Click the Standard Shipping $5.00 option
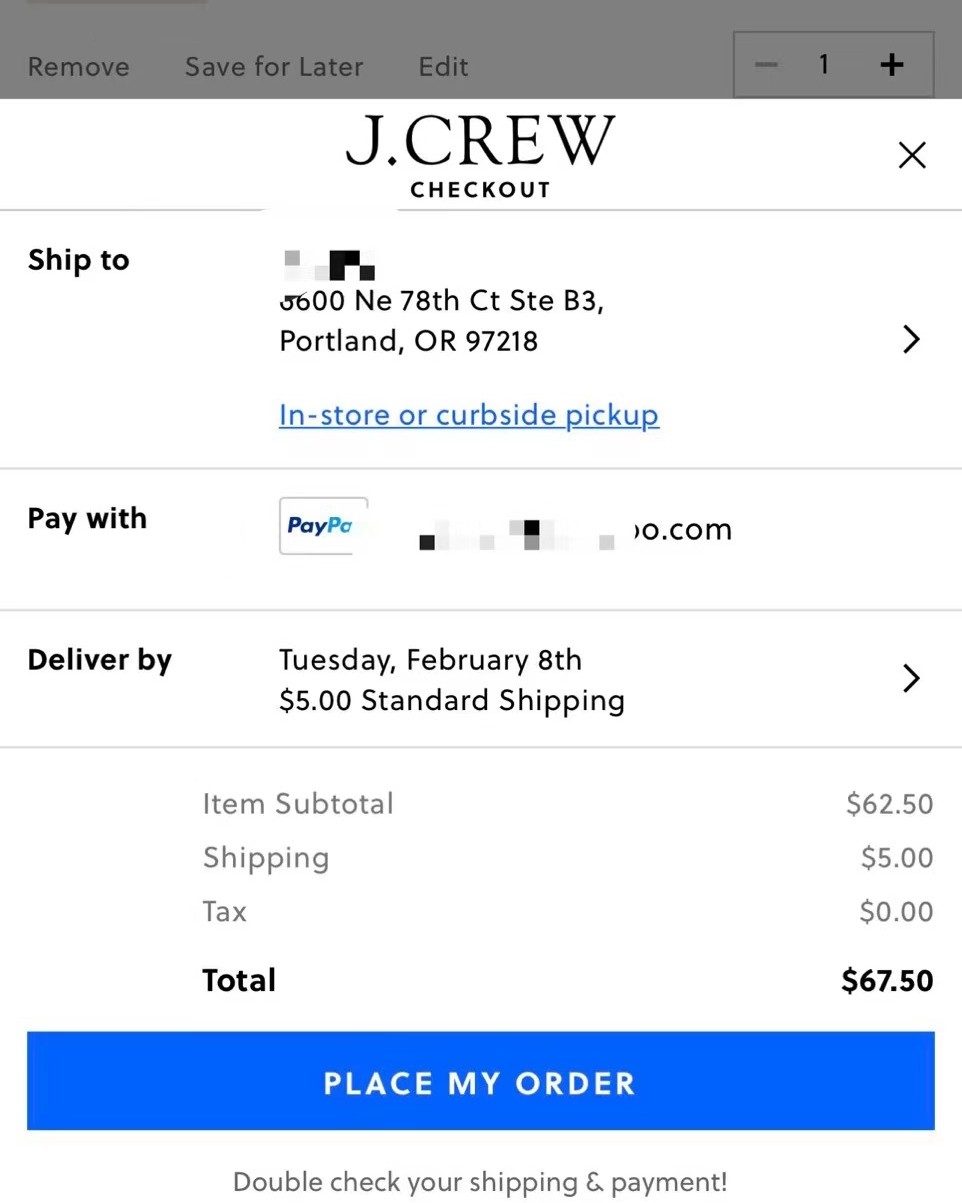The height and width of the screenshot is (1203, 962). (451, 700)
